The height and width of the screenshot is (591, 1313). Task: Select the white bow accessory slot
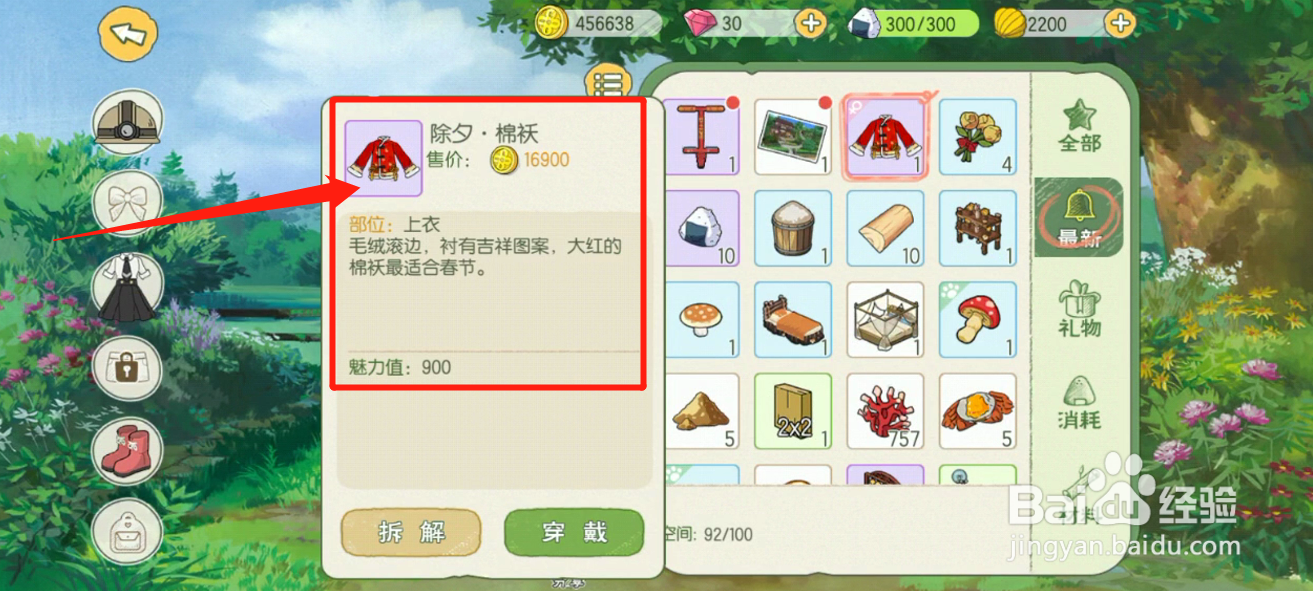pyautogui.click(x=128, y=203)
